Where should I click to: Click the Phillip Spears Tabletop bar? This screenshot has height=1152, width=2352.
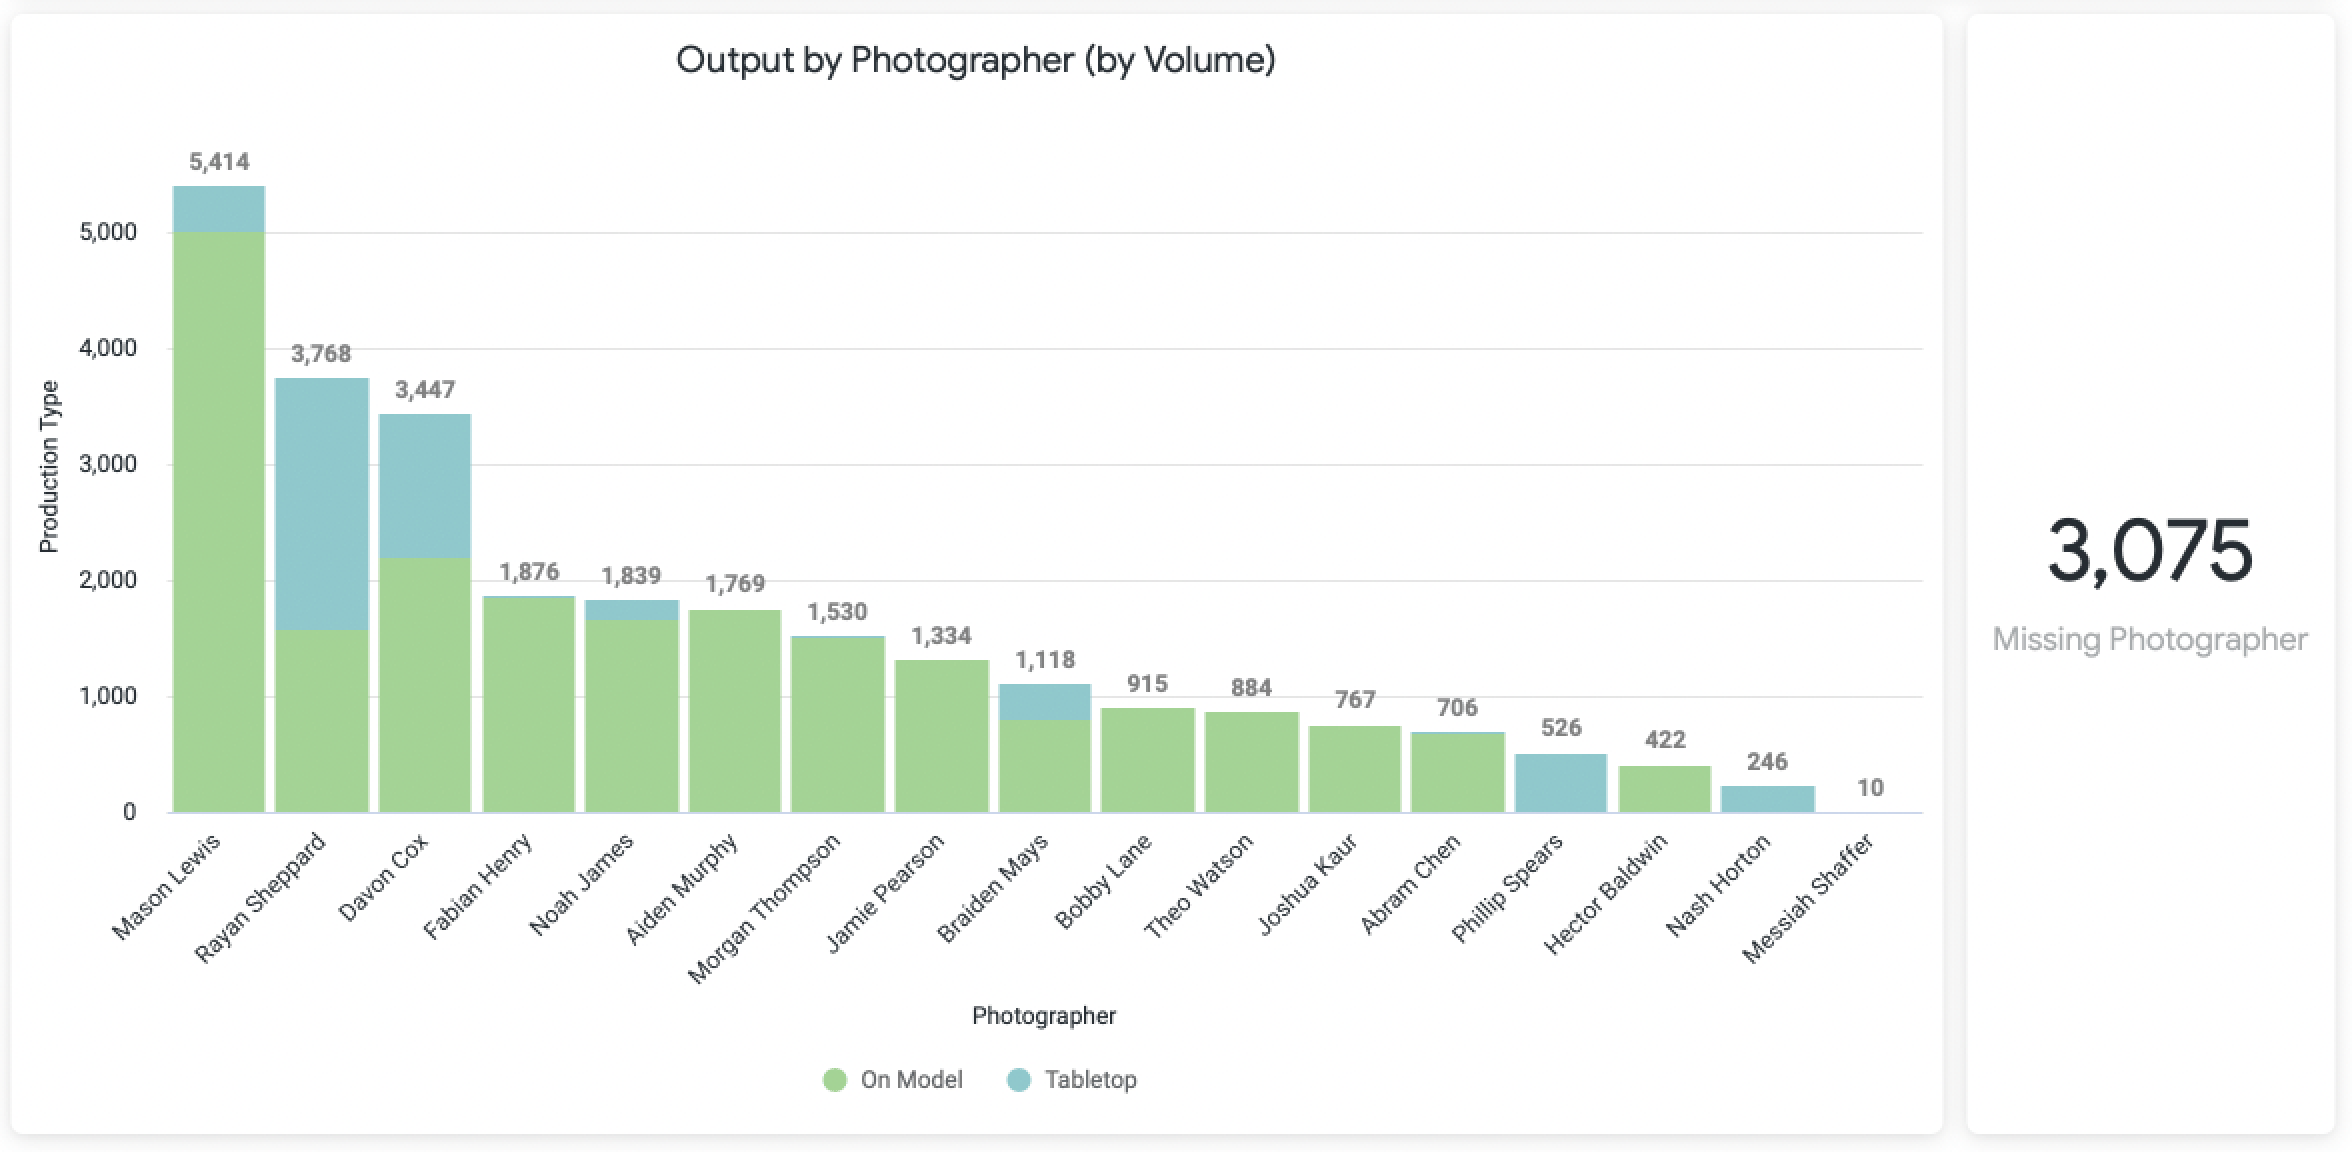pos(1561,783)
